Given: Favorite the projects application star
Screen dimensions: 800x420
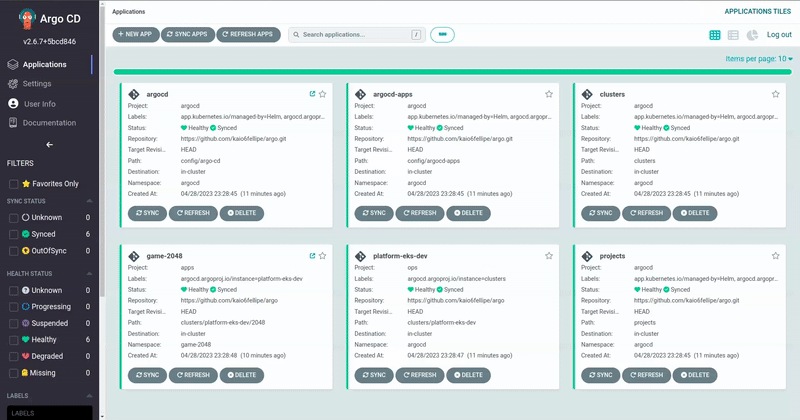Looking at the screenshot, I should pos(776,256).
